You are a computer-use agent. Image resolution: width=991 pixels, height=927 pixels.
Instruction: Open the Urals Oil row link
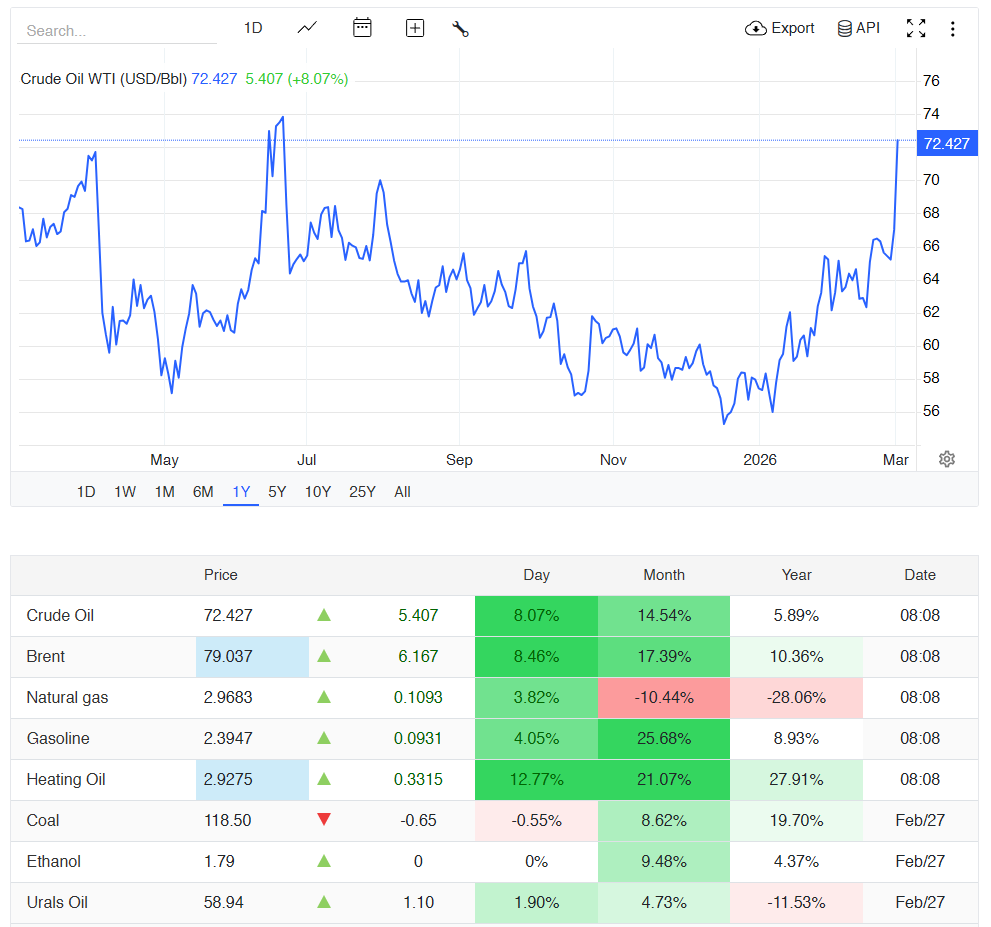point(57,902)
